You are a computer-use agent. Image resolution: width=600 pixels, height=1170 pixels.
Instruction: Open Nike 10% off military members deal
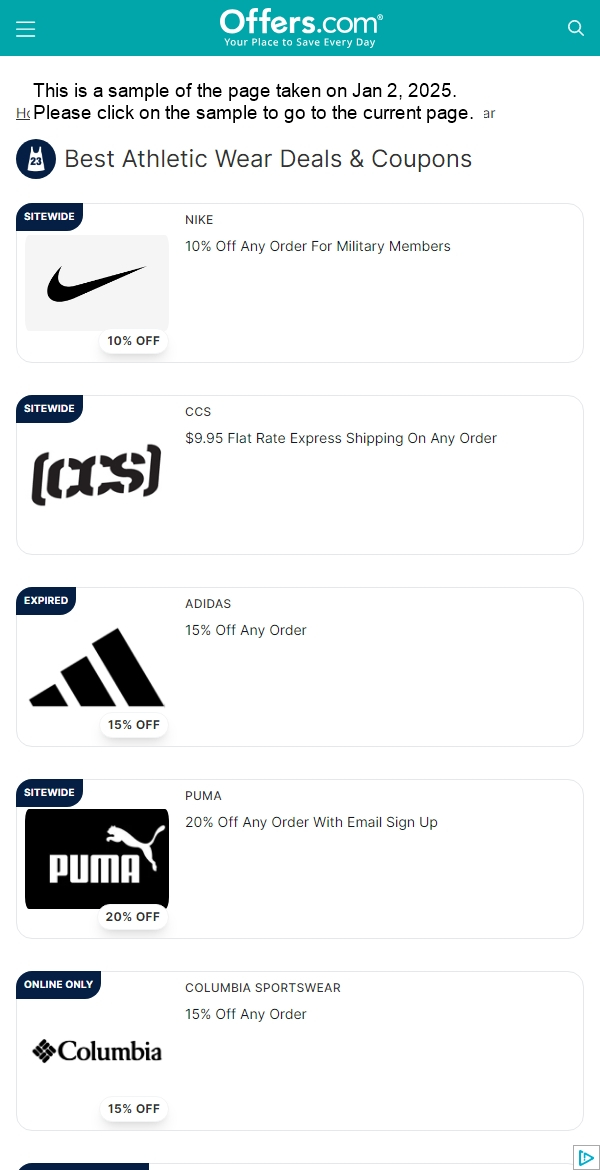[x=318, y=246]
